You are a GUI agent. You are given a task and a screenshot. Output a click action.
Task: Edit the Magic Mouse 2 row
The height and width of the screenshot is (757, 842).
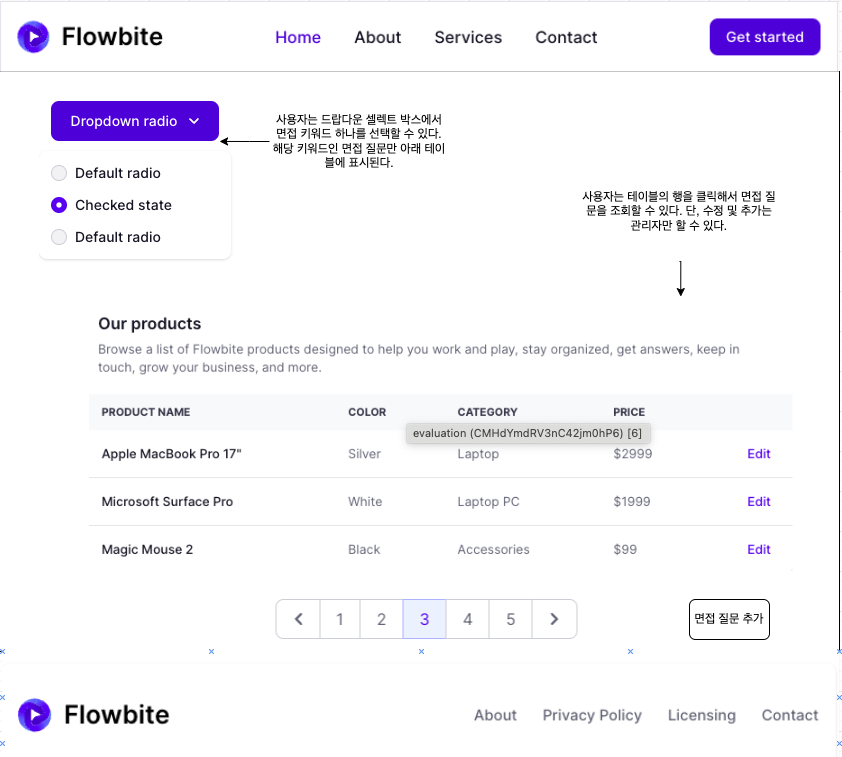(x=758, y=549)
